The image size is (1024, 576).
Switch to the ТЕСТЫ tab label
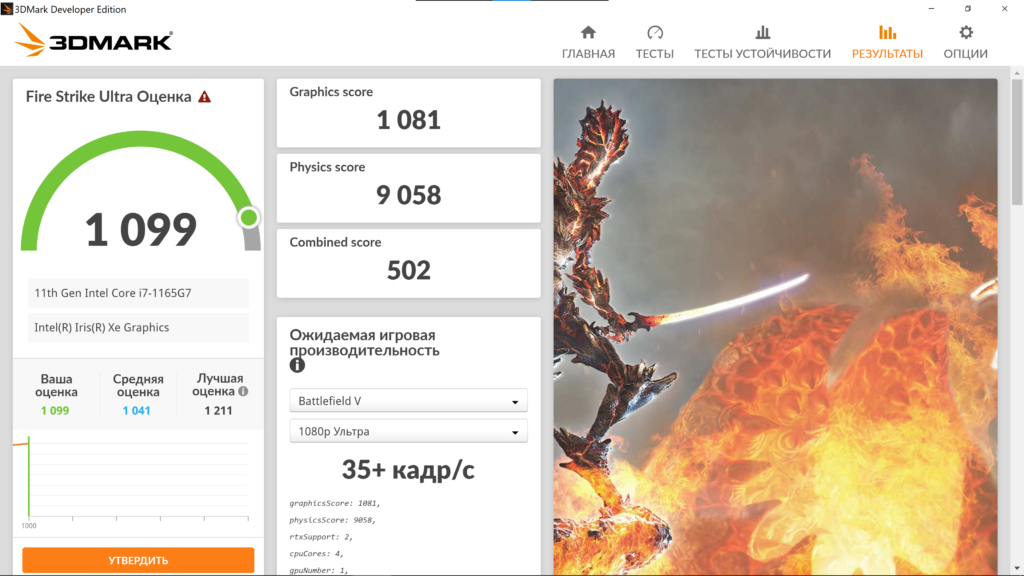pos(655,54)
